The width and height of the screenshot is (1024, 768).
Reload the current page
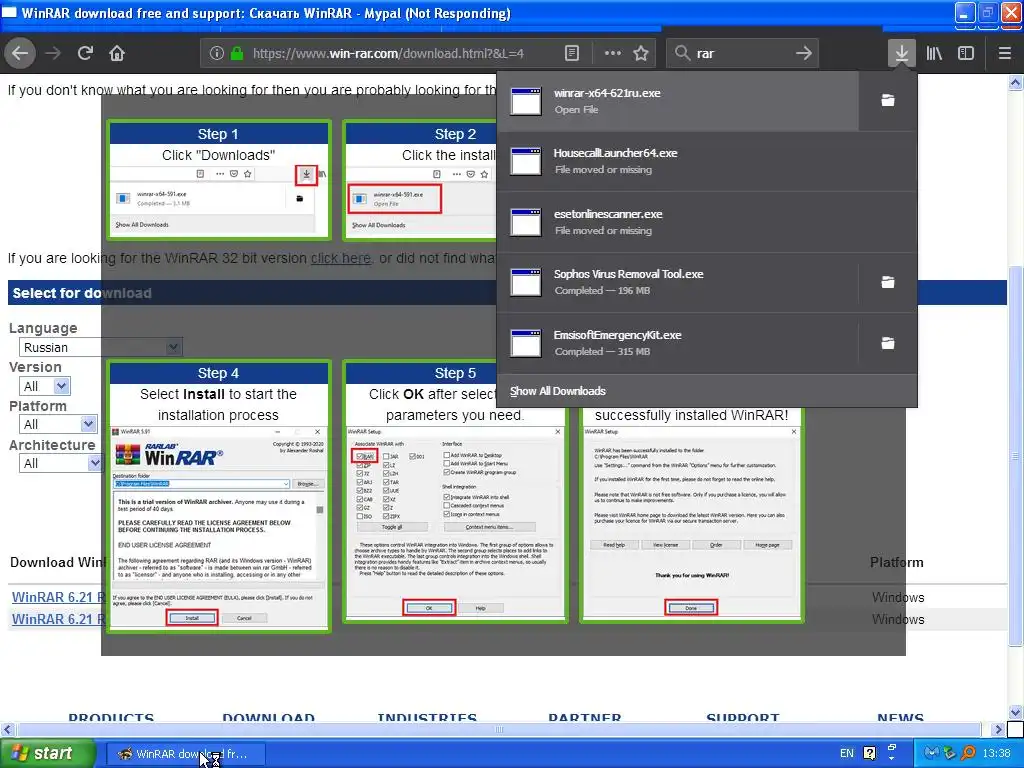85,53
